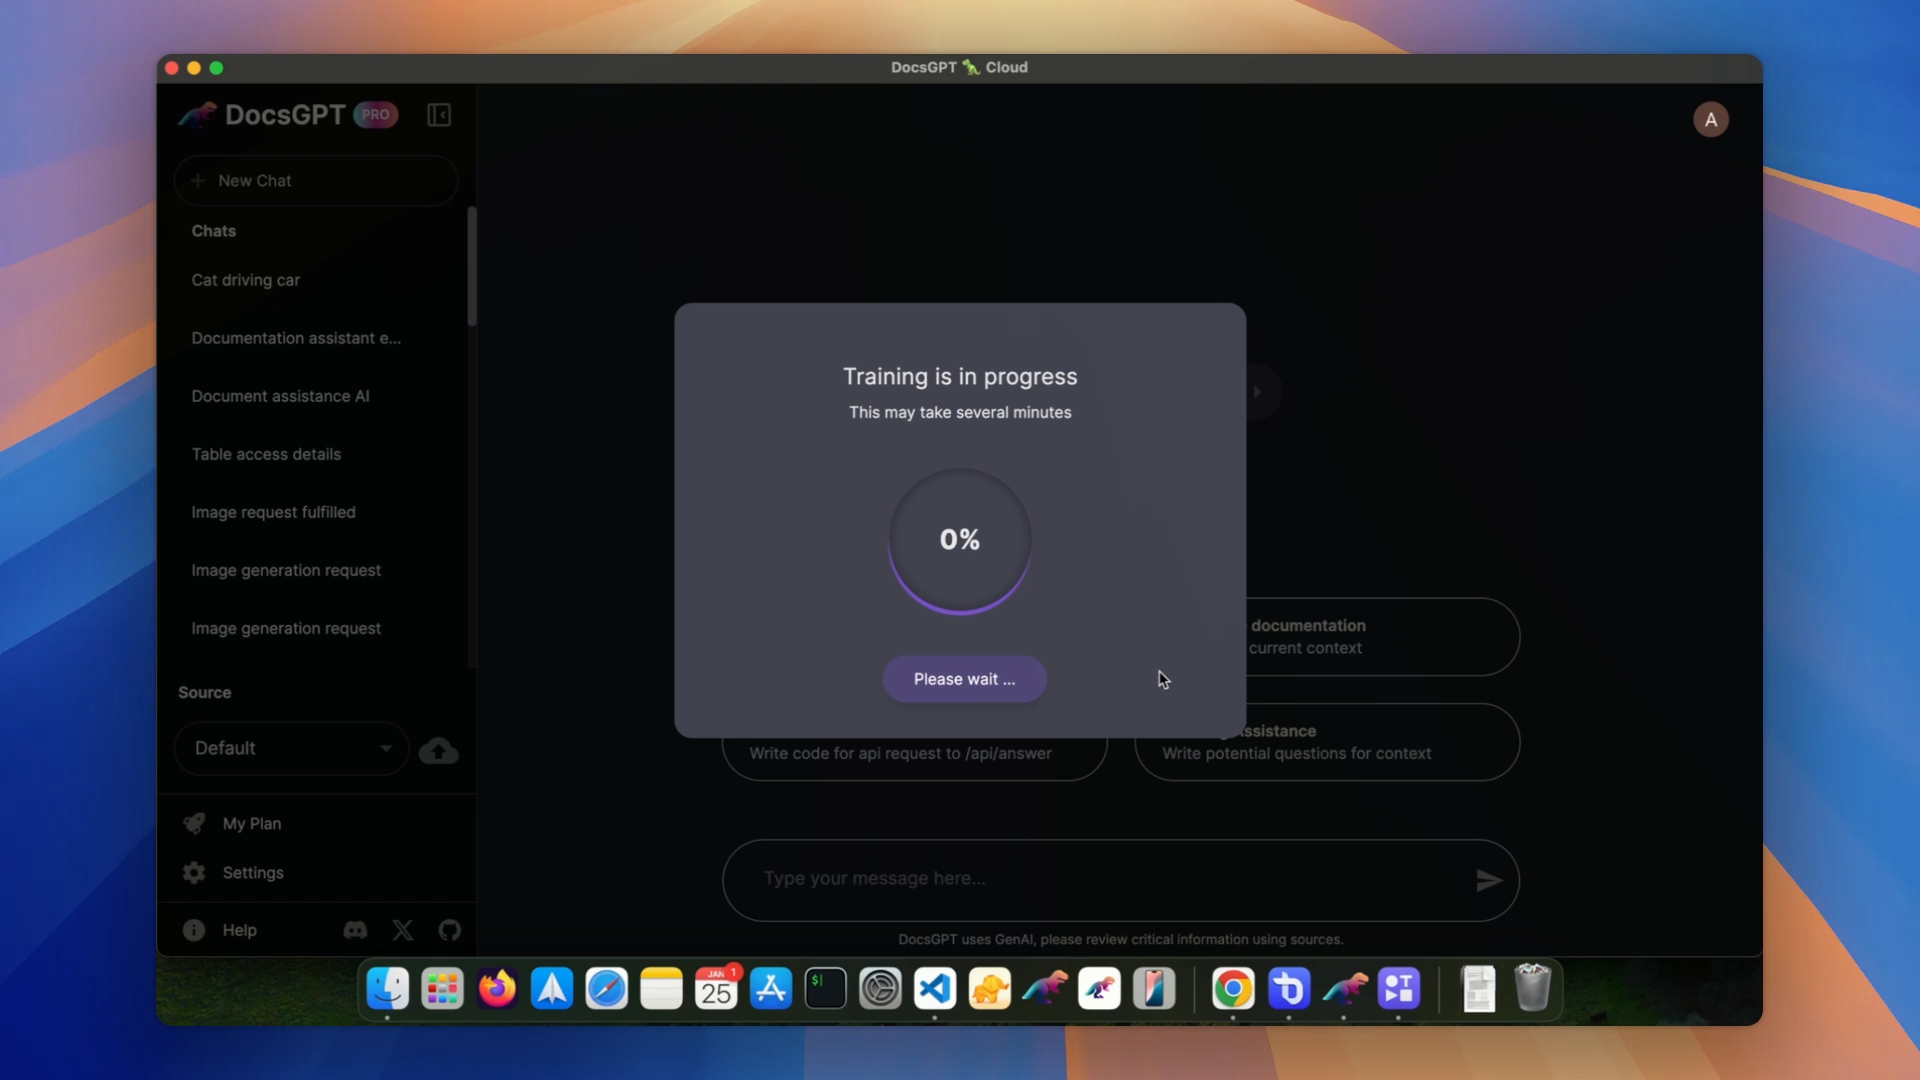Screen dimensions: 1920x1080
Task: Click the Settings gear icon in sidebar
Action: pyautogui.click(x=194, y=873)
